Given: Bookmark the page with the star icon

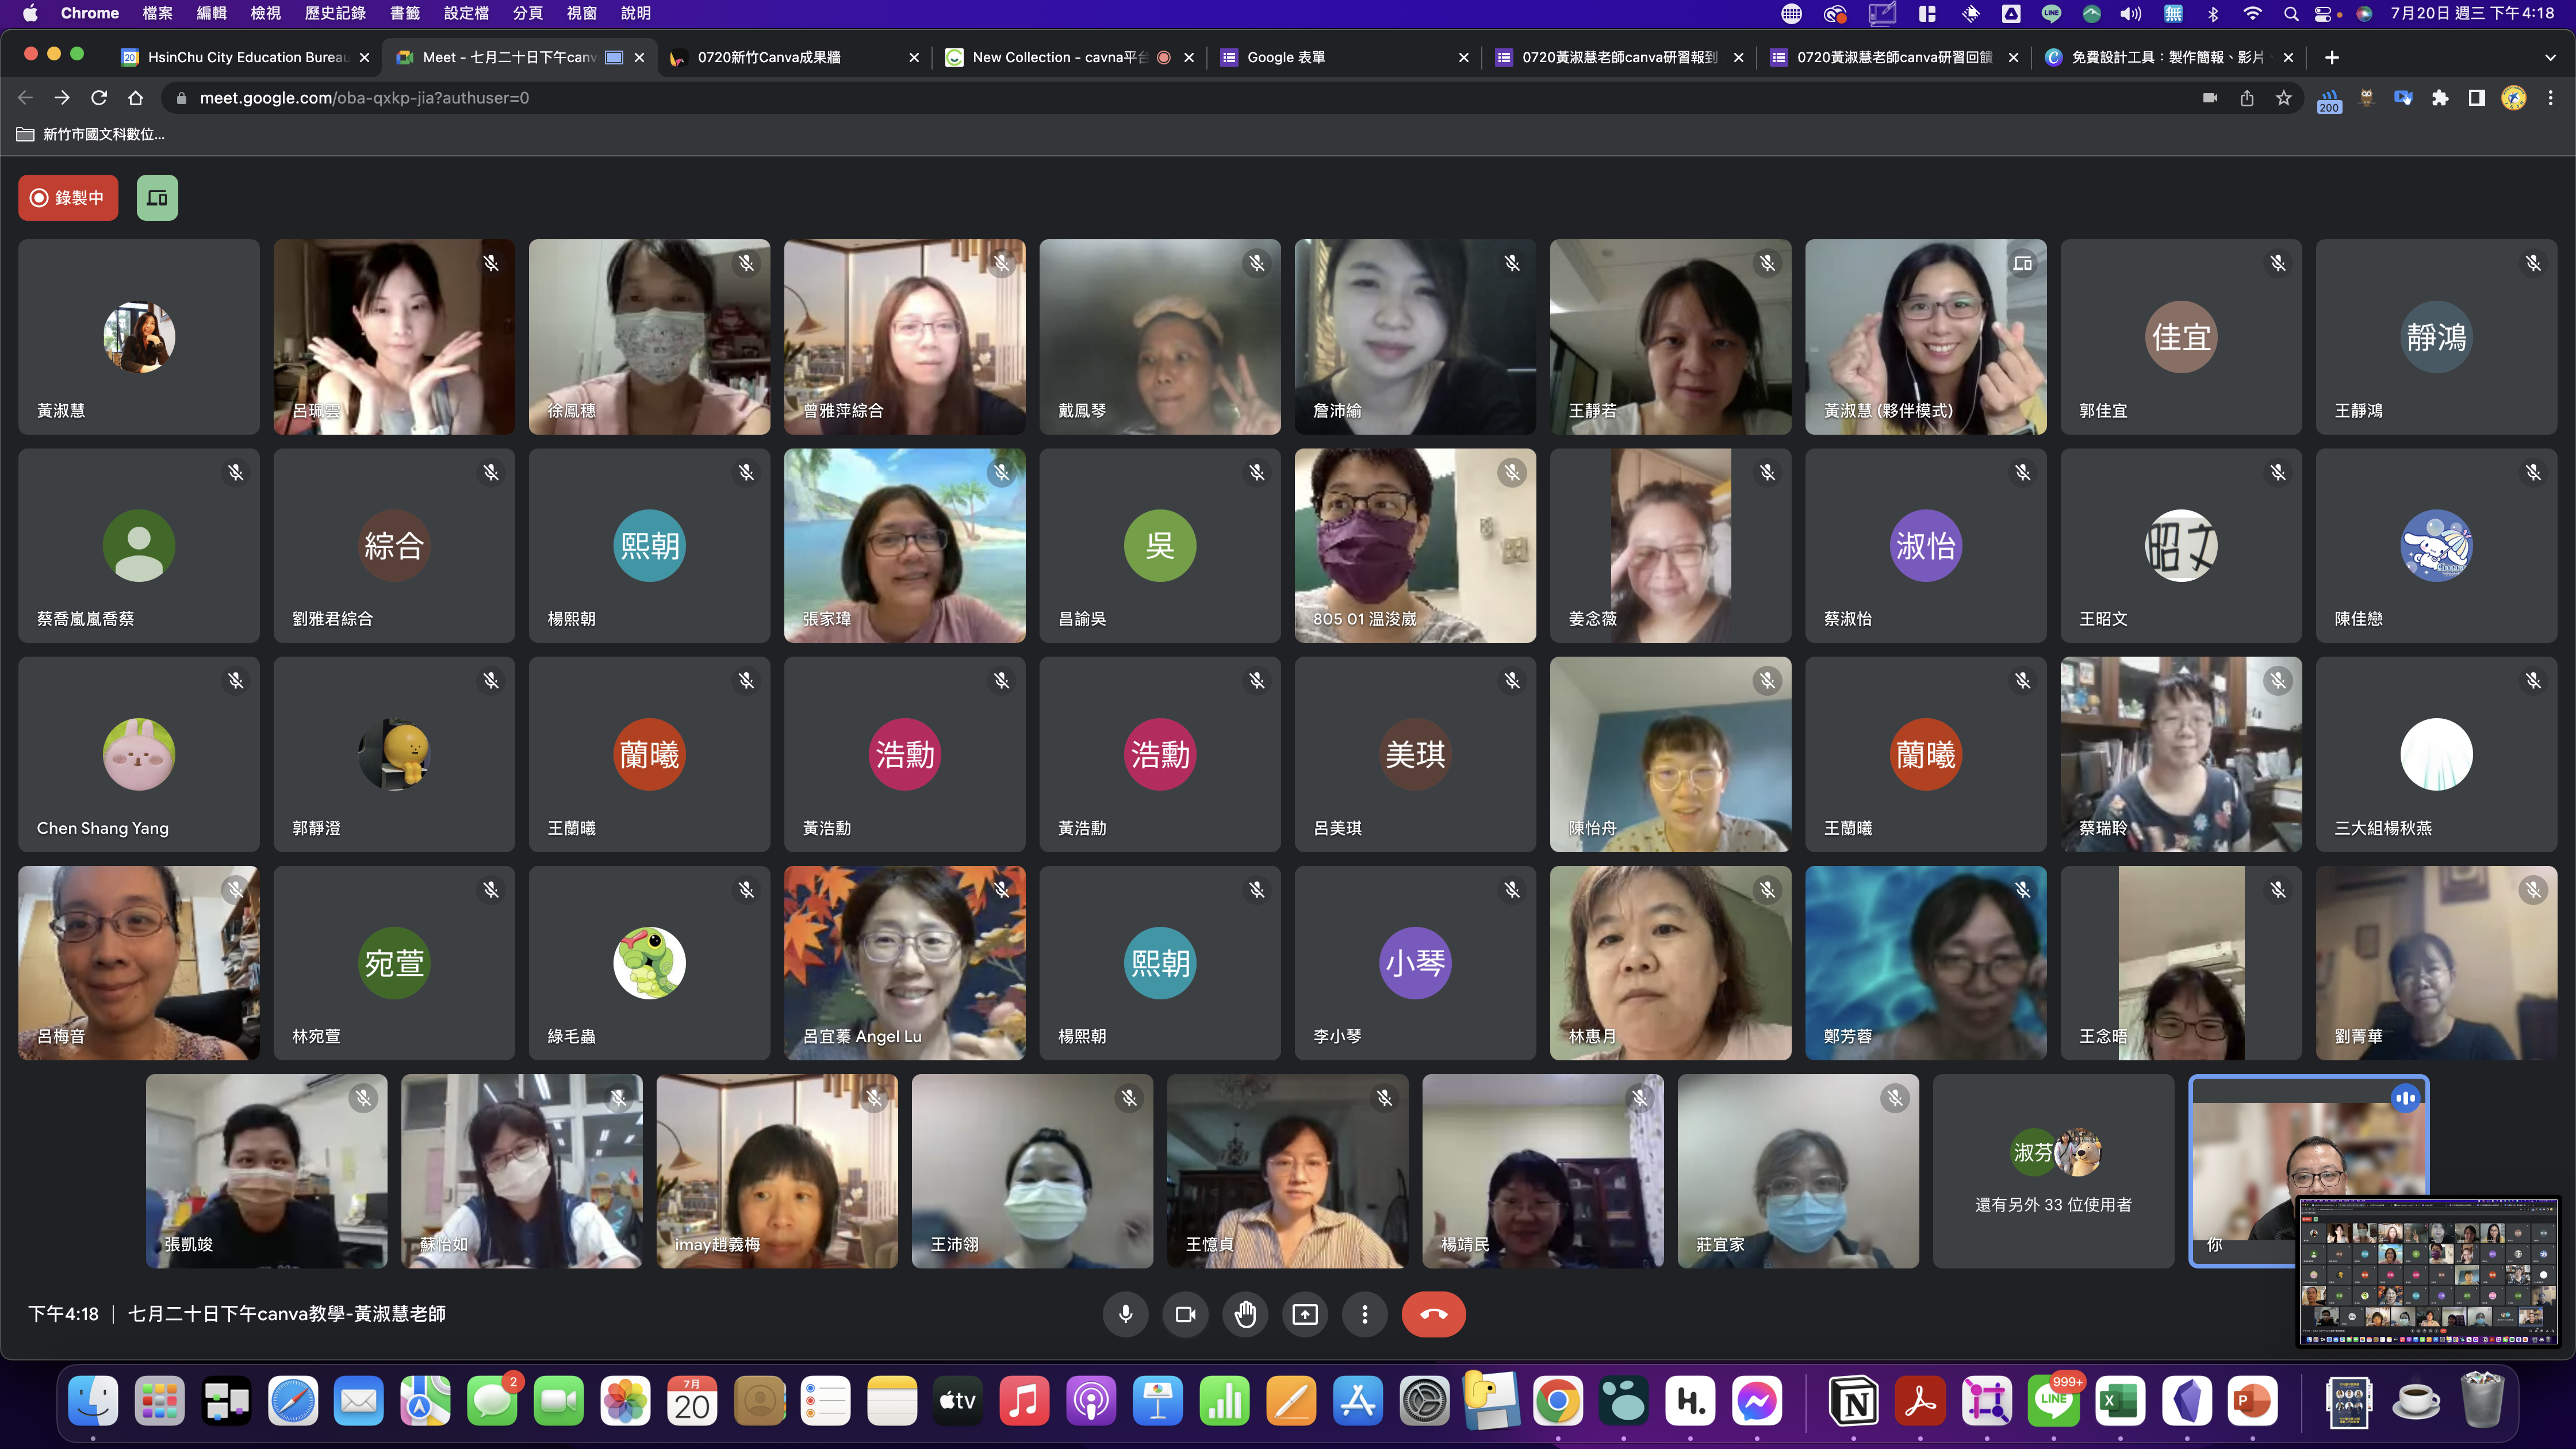Looking at the screenshot, I should coord(2284,98).
